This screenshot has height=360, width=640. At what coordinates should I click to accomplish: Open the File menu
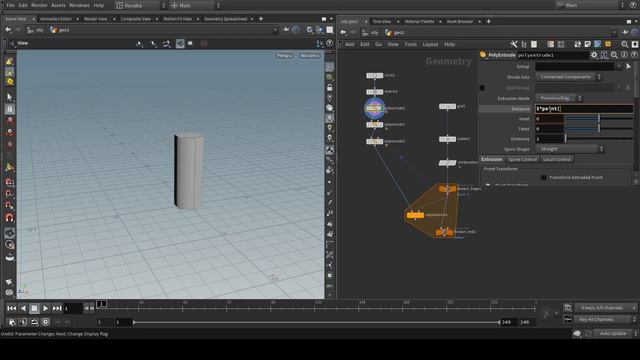coord(11,5)
